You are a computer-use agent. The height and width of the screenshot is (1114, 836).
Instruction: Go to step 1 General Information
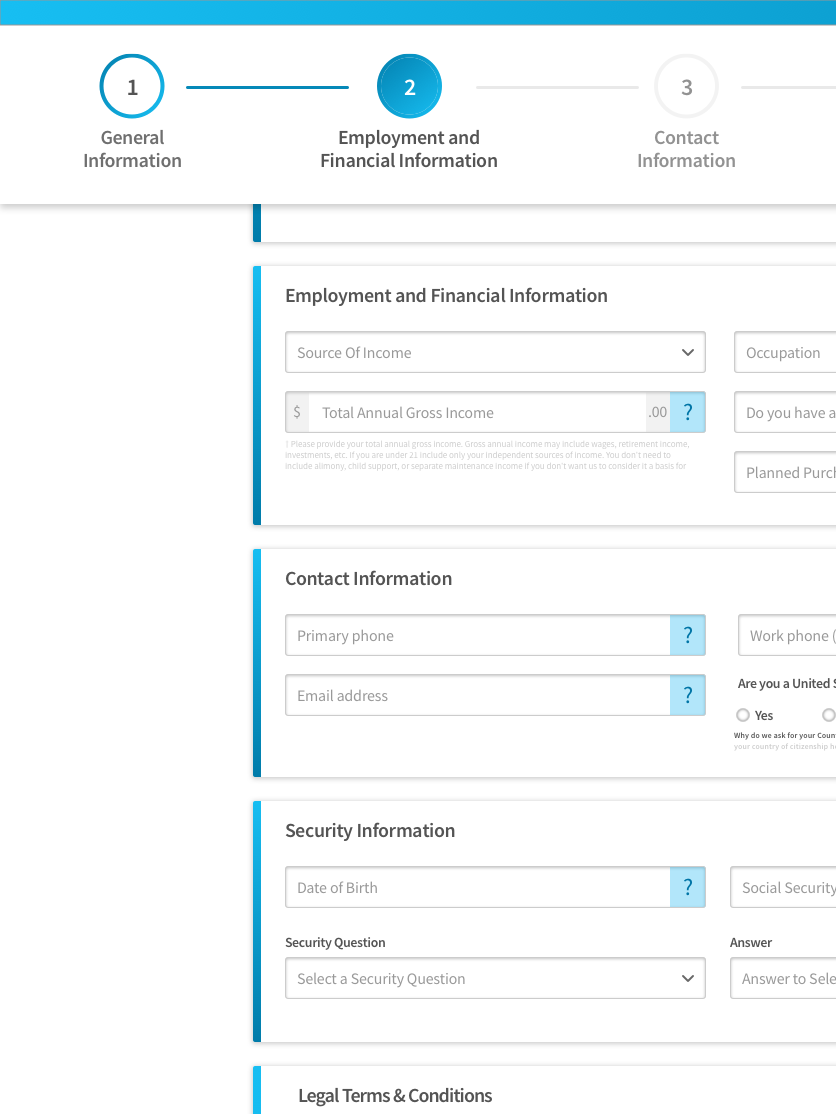(132, 112)
